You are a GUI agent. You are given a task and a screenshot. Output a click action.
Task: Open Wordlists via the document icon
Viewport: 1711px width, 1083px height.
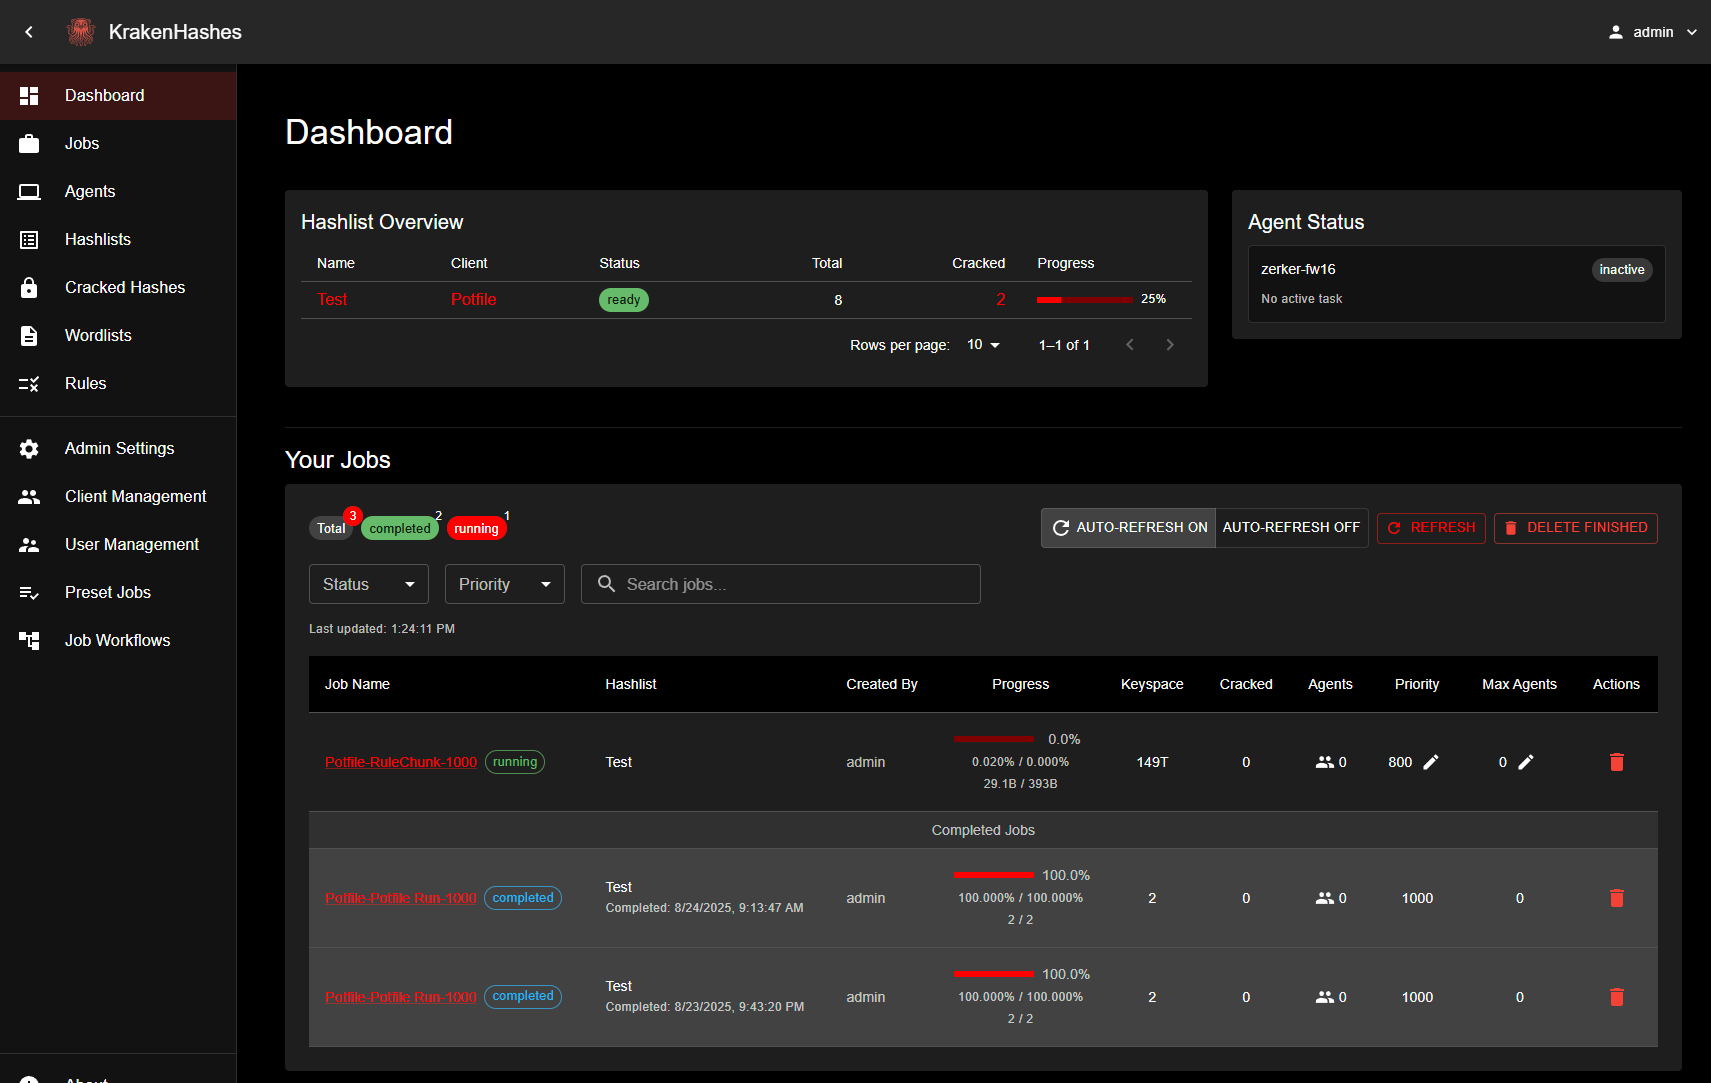[29, 335]
